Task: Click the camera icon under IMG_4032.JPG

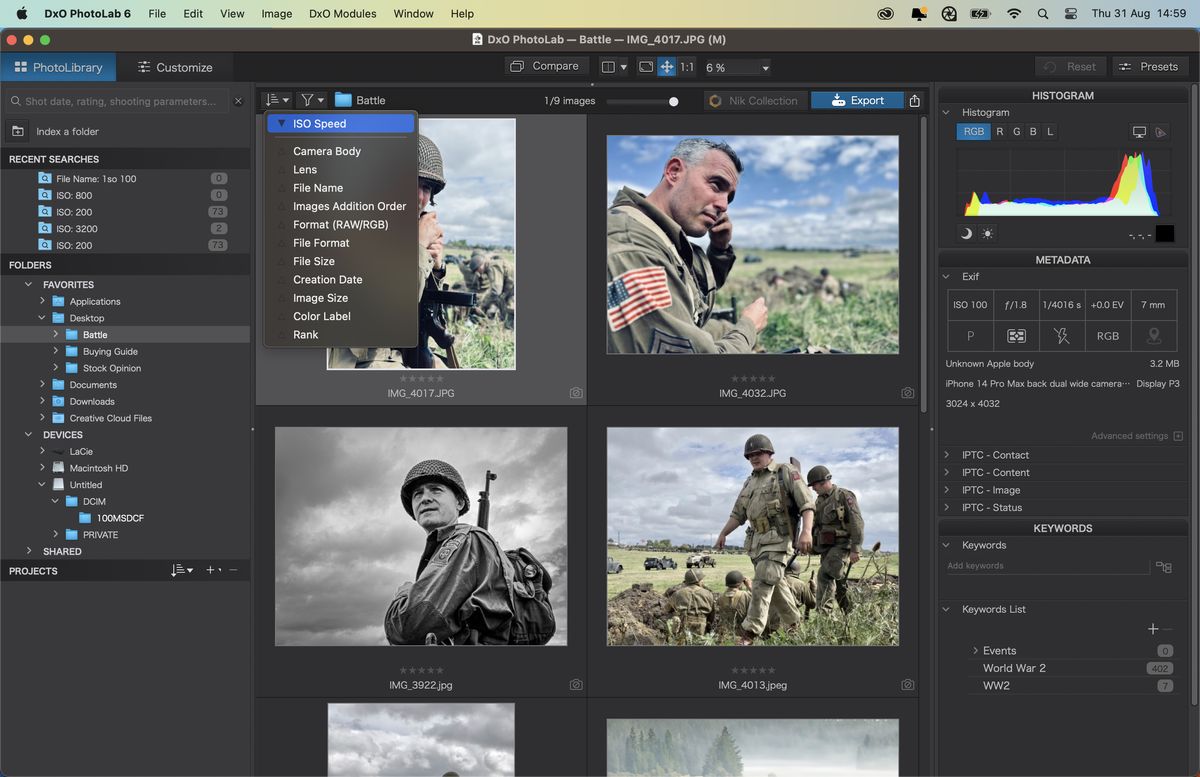Action: [x=907, y=393]
